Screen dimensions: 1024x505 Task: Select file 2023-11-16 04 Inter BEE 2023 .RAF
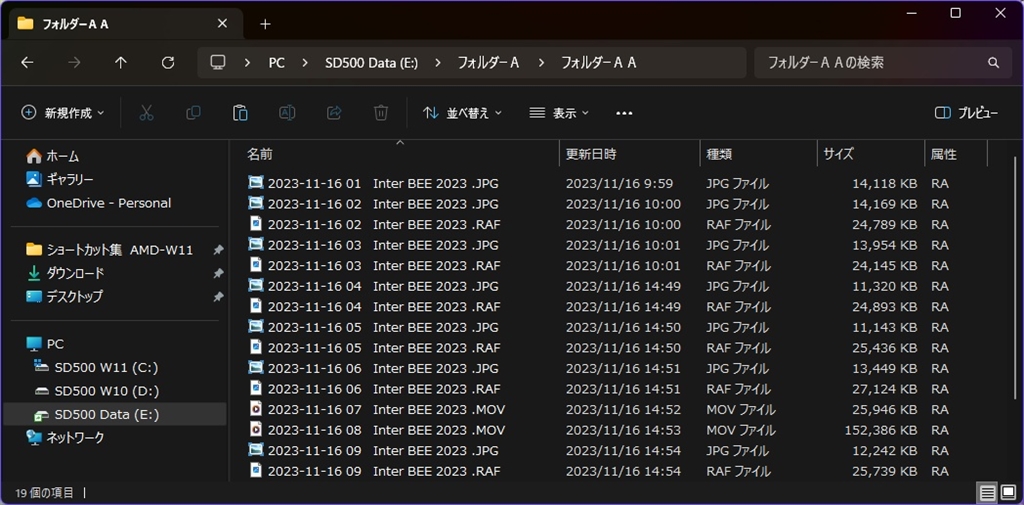pos(384,306)
